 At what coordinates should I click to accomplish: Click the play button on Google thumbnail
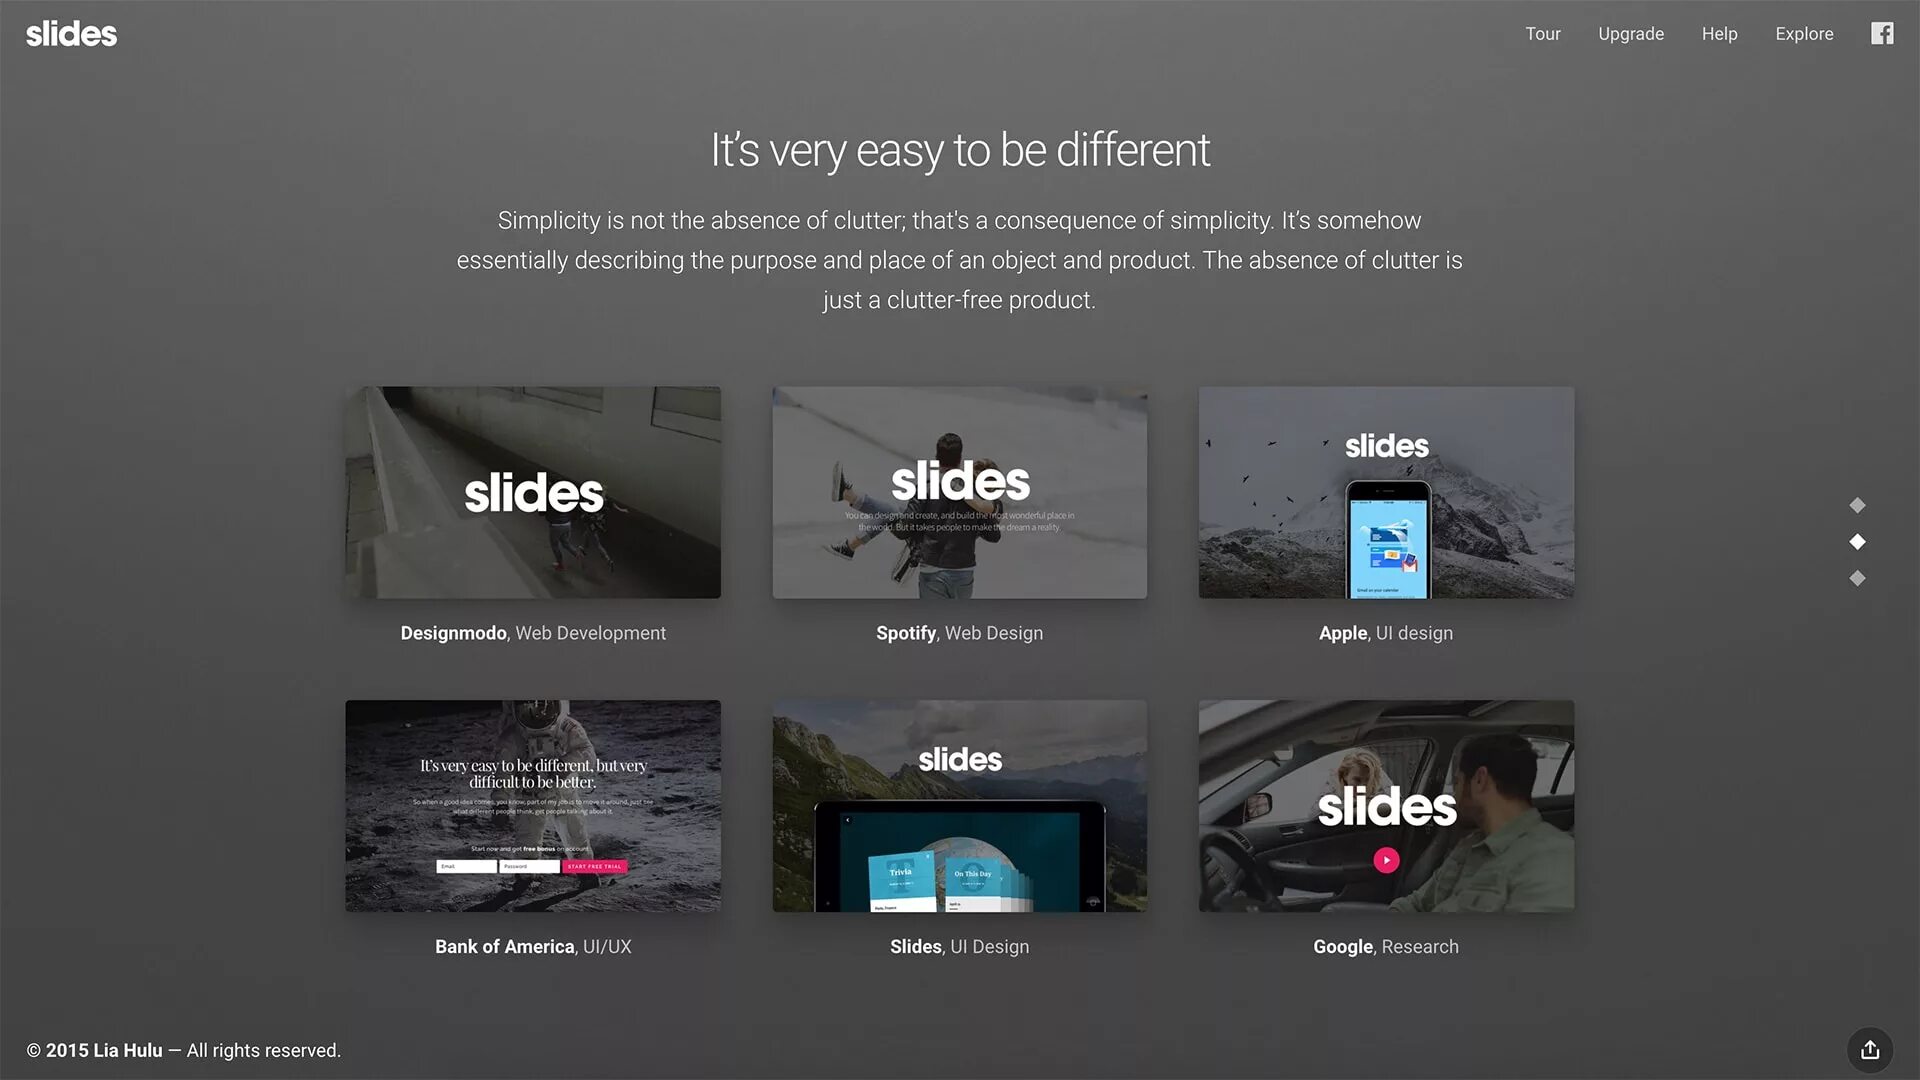point(1386,860)
